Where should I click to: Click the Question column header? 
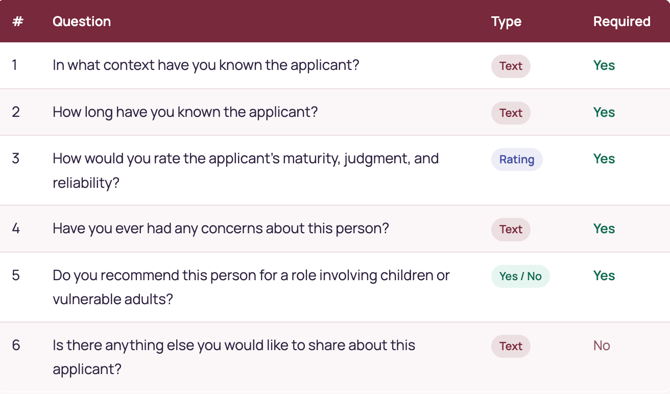point(82,21)
